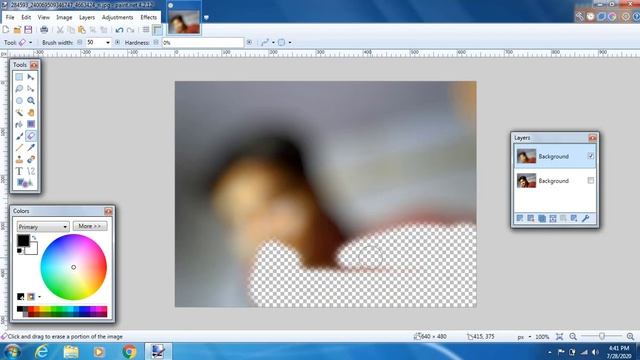The height and width of the screenshot is (360, 640).
Task: Open the px units dropdown in status bar
Action: pyautogui.click(x=530, y=337)
